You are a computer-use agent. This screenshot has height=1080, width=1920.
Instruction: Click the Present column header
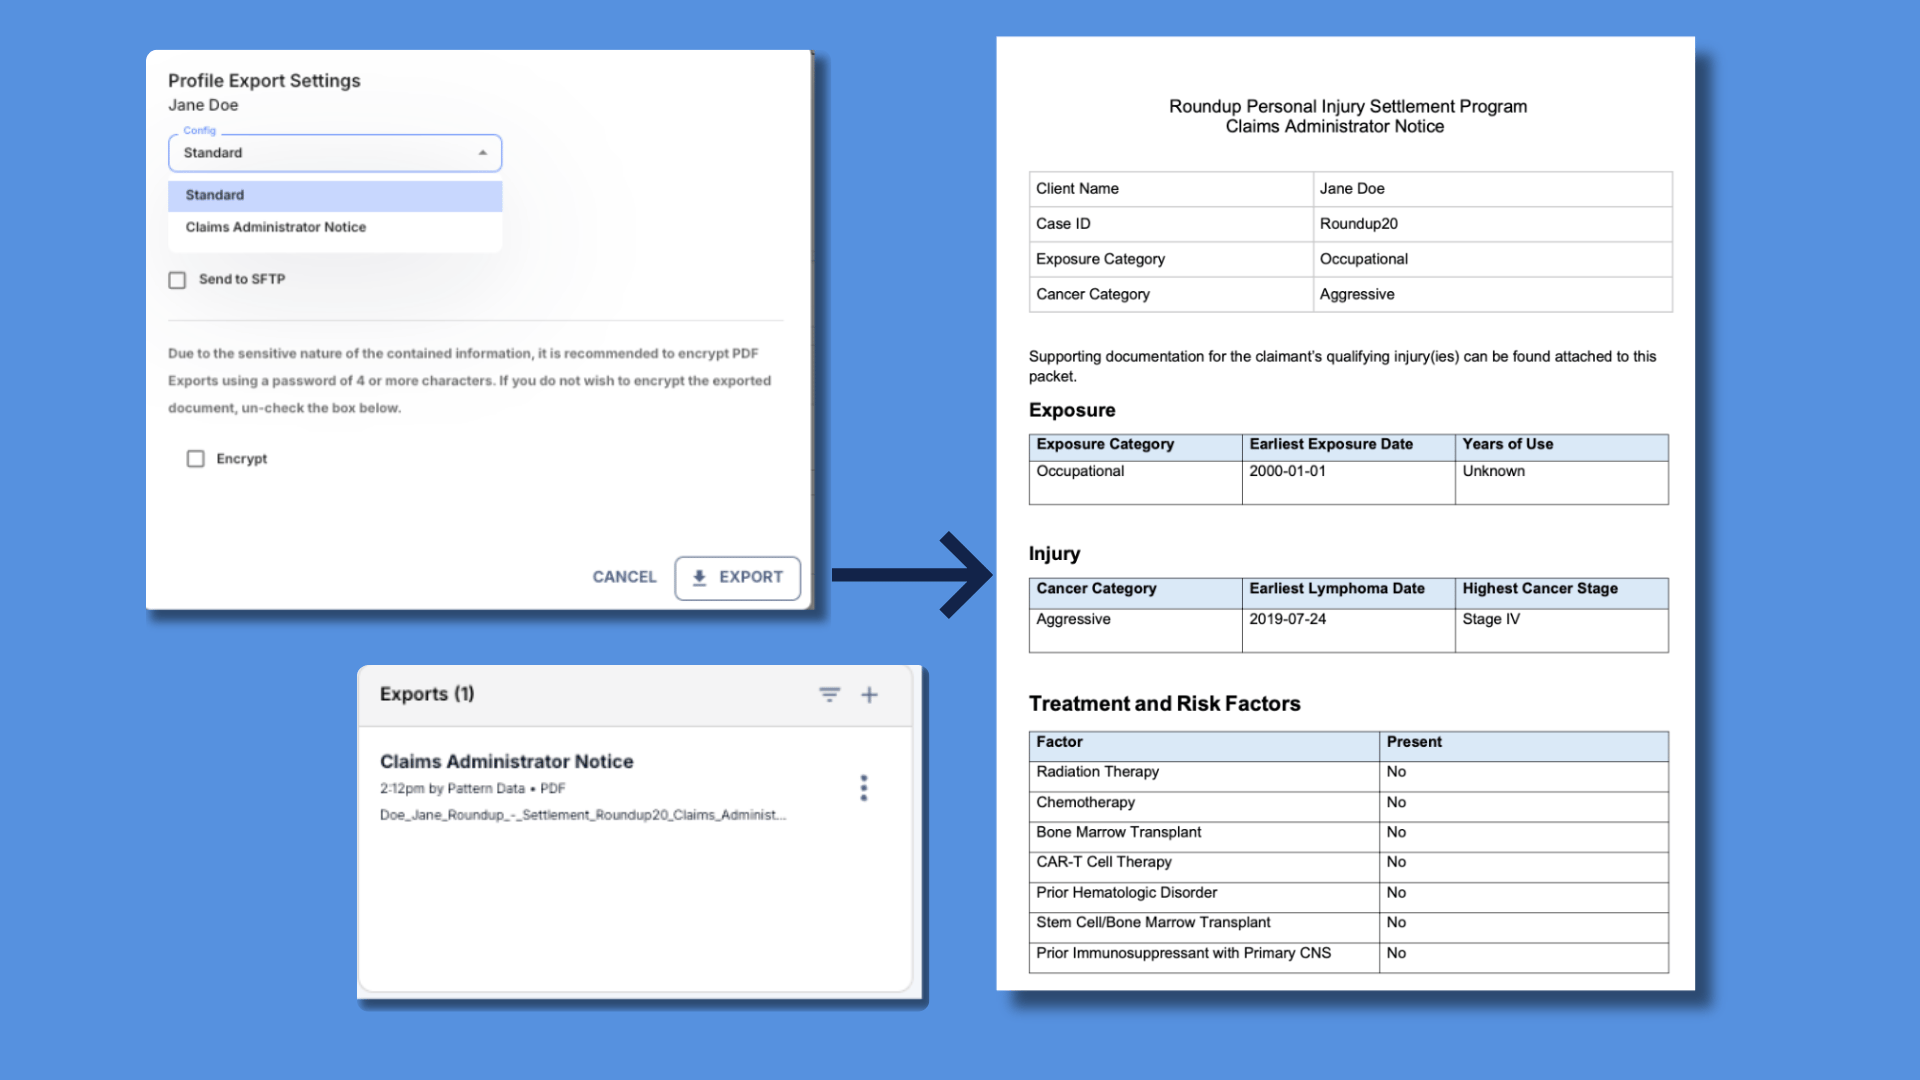(x=1524, y=746)
